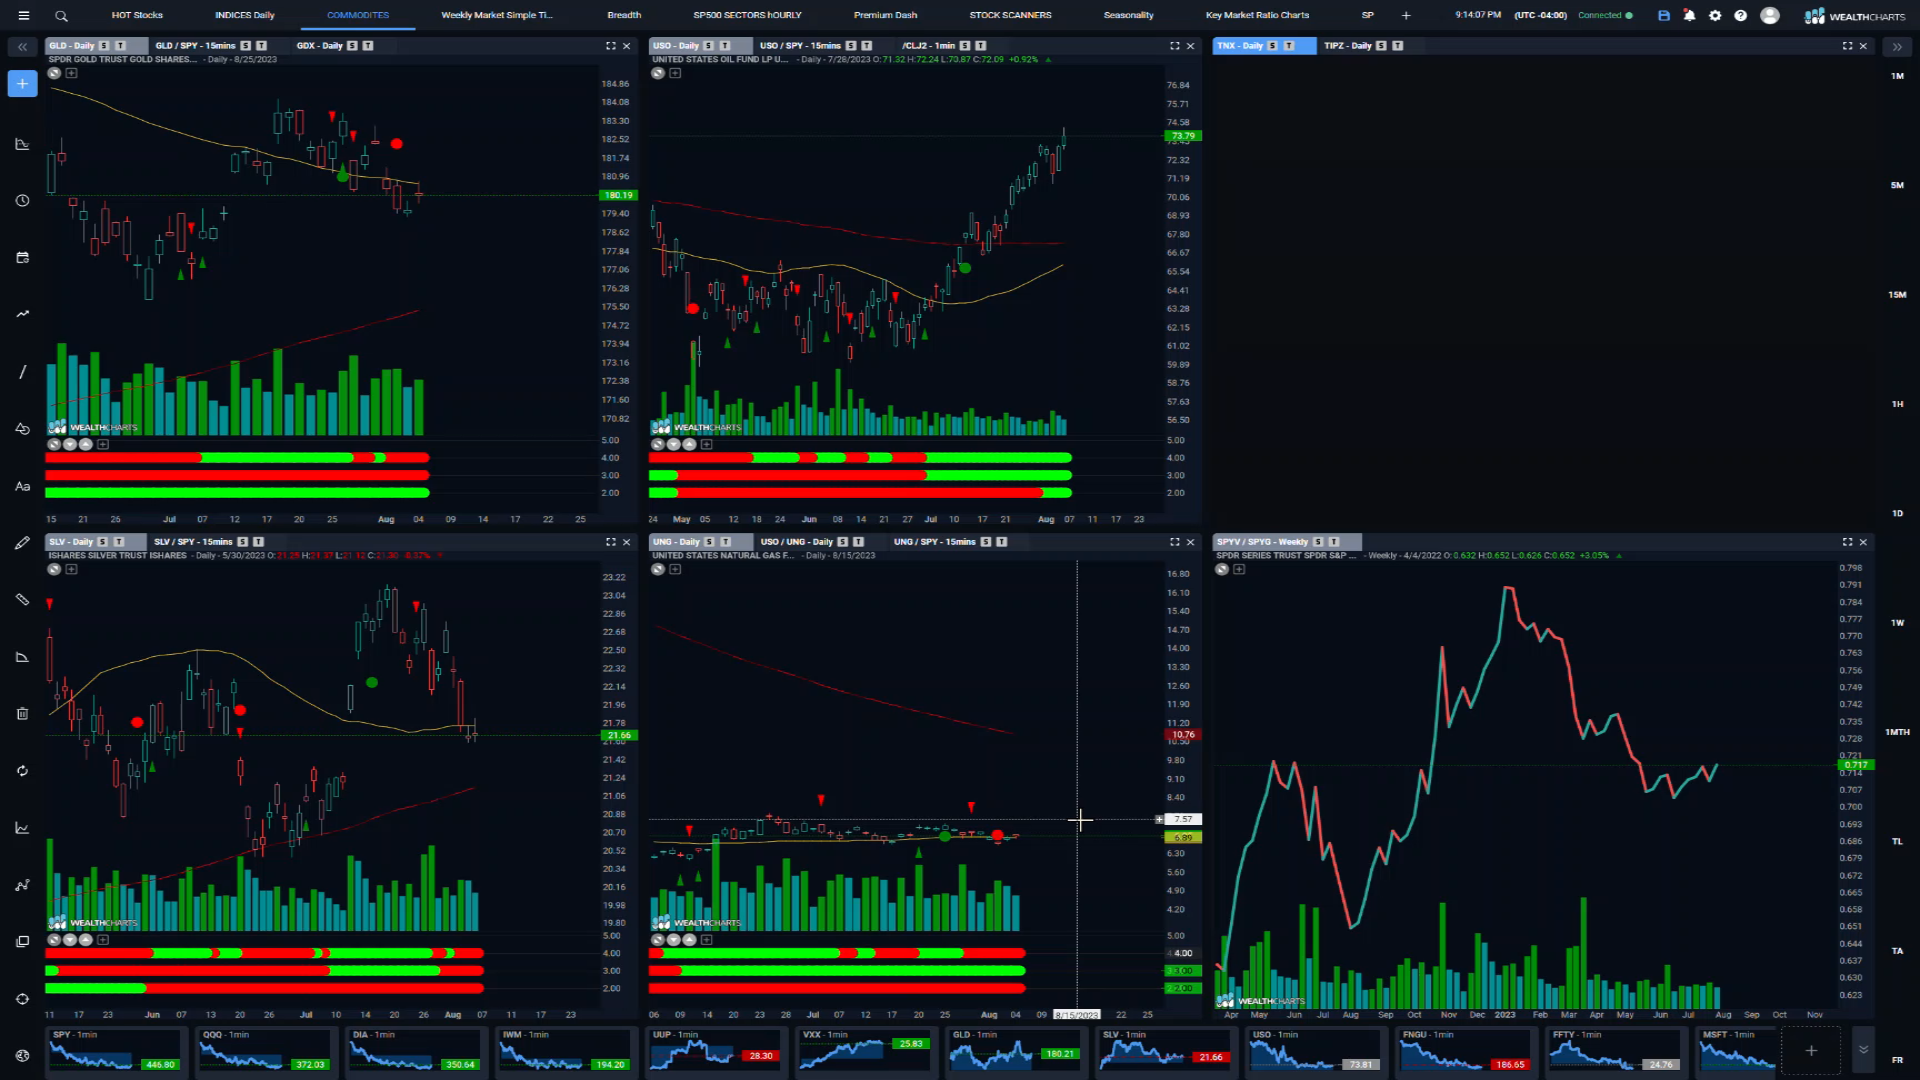Select the diagonal line drawing tool

click(22, 371)
